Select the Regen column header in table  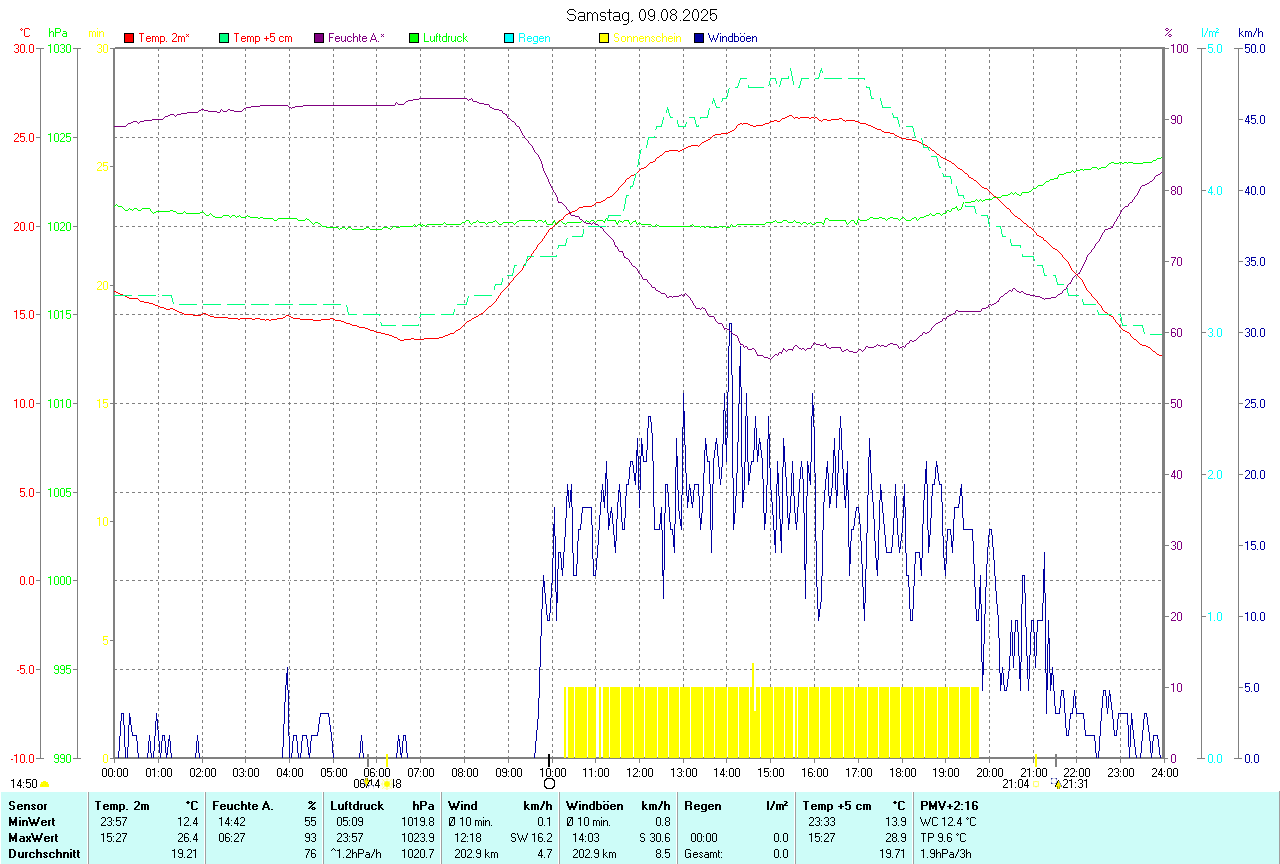click(x=702, y=805)
